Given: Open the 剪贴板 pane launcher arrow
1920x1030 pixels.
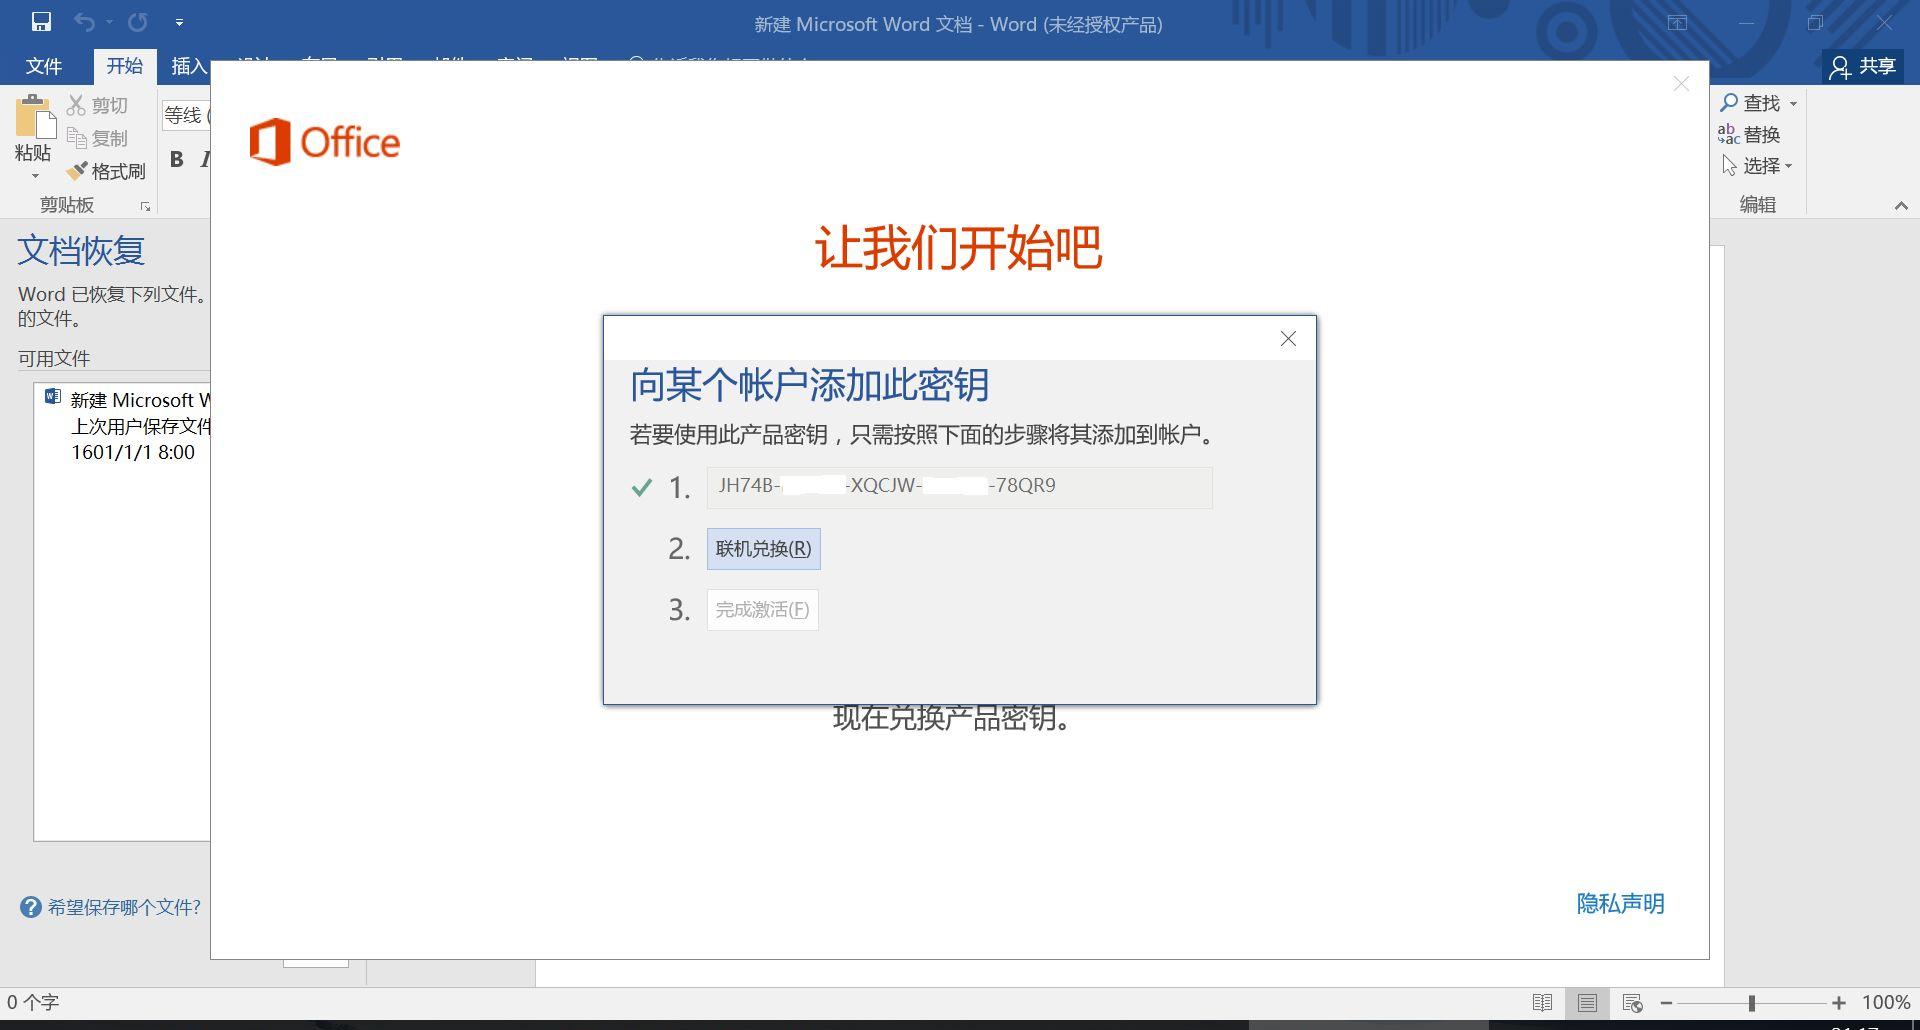Looking at the screenshot, I should (146, 206).
